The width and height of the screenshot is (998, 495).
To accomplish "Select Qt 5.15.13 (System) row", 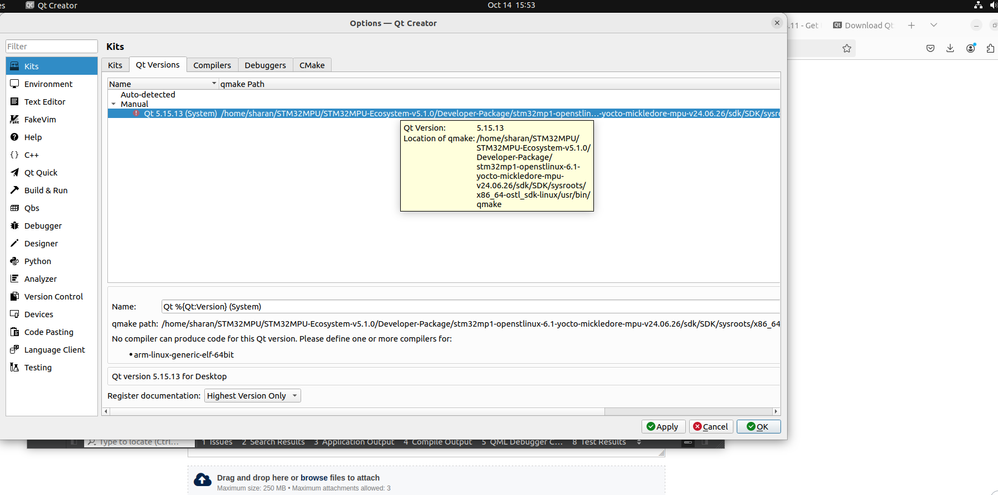I will pos(444,113).
